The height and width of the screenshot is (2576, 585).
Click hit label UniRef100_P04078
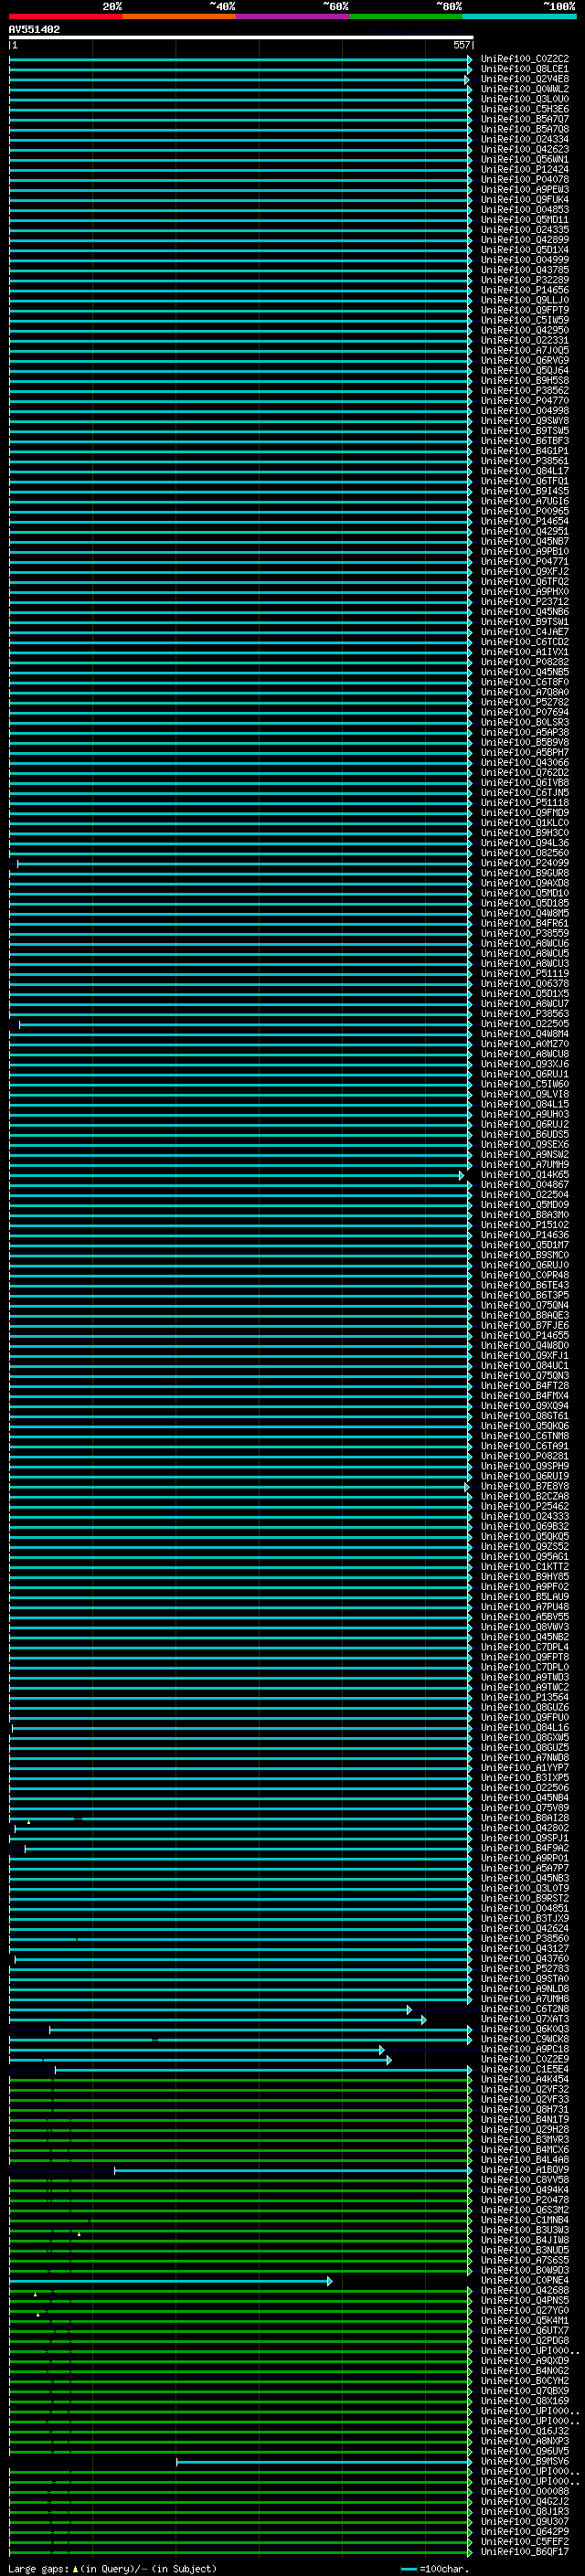[524, 179]
